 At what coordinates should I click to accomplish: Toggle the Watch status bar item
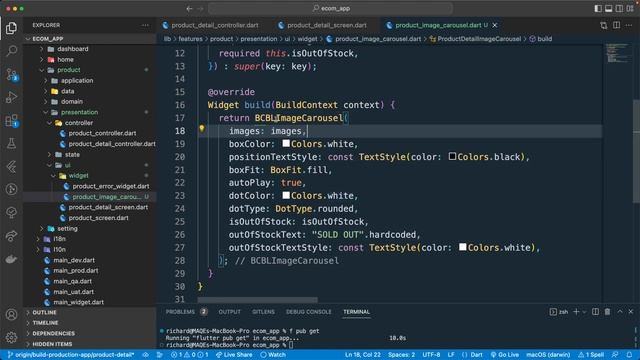[273, 355]
